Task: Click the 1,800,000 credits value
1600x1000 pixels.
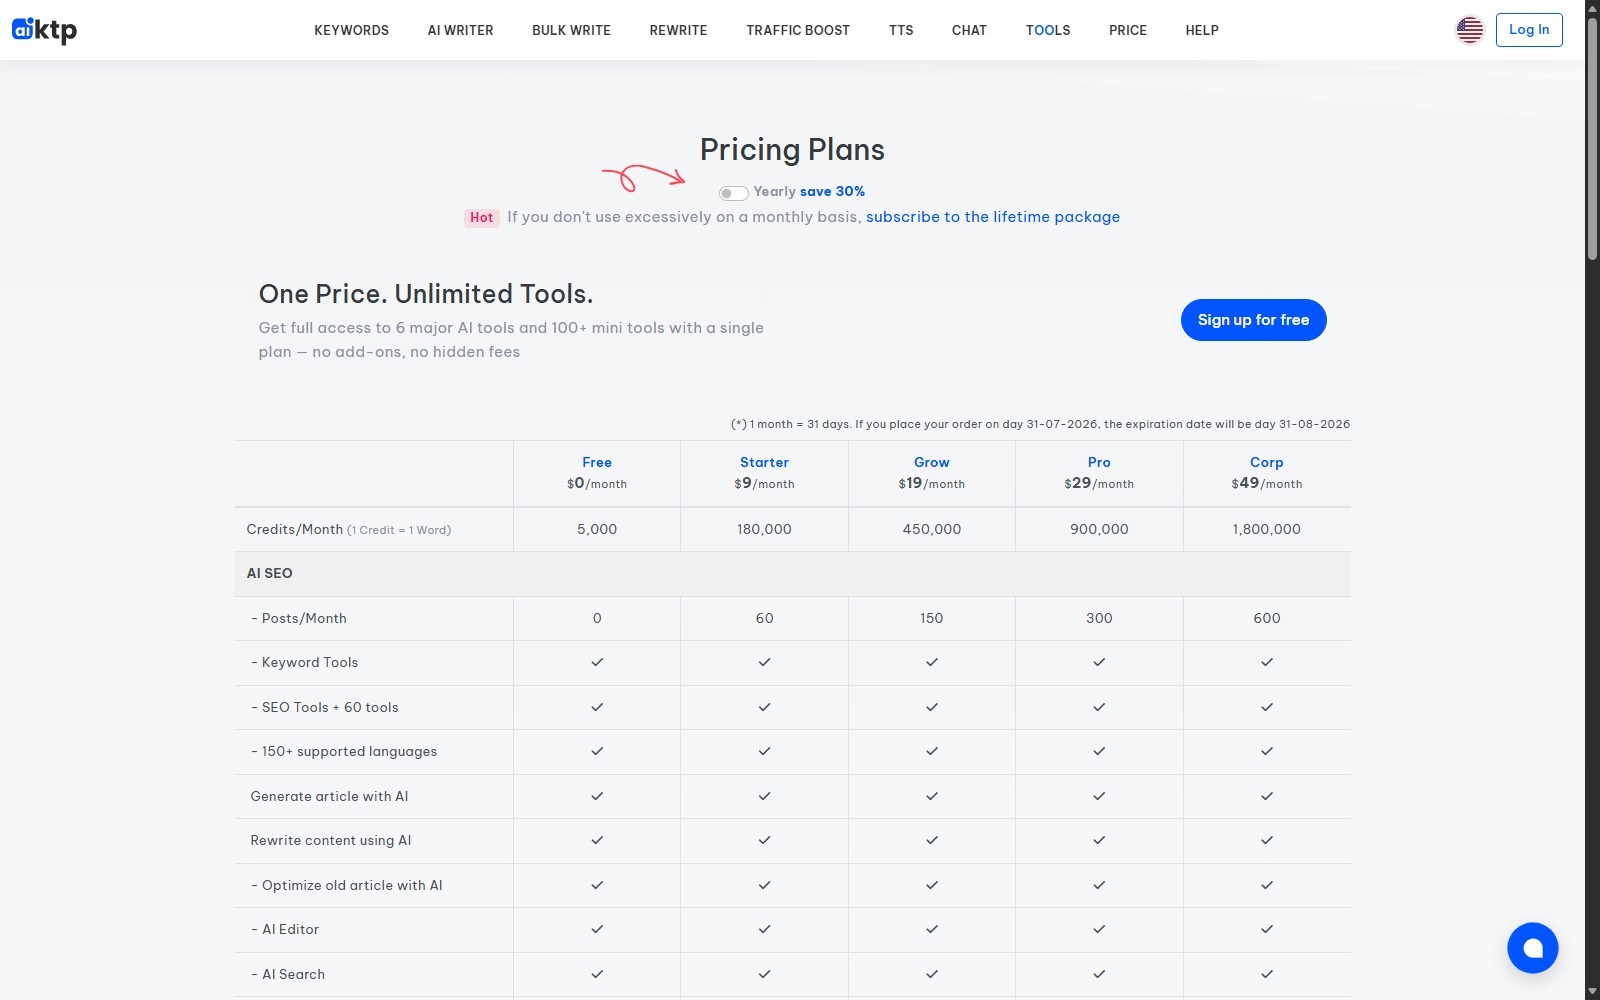Action: tap(1266, 529)
